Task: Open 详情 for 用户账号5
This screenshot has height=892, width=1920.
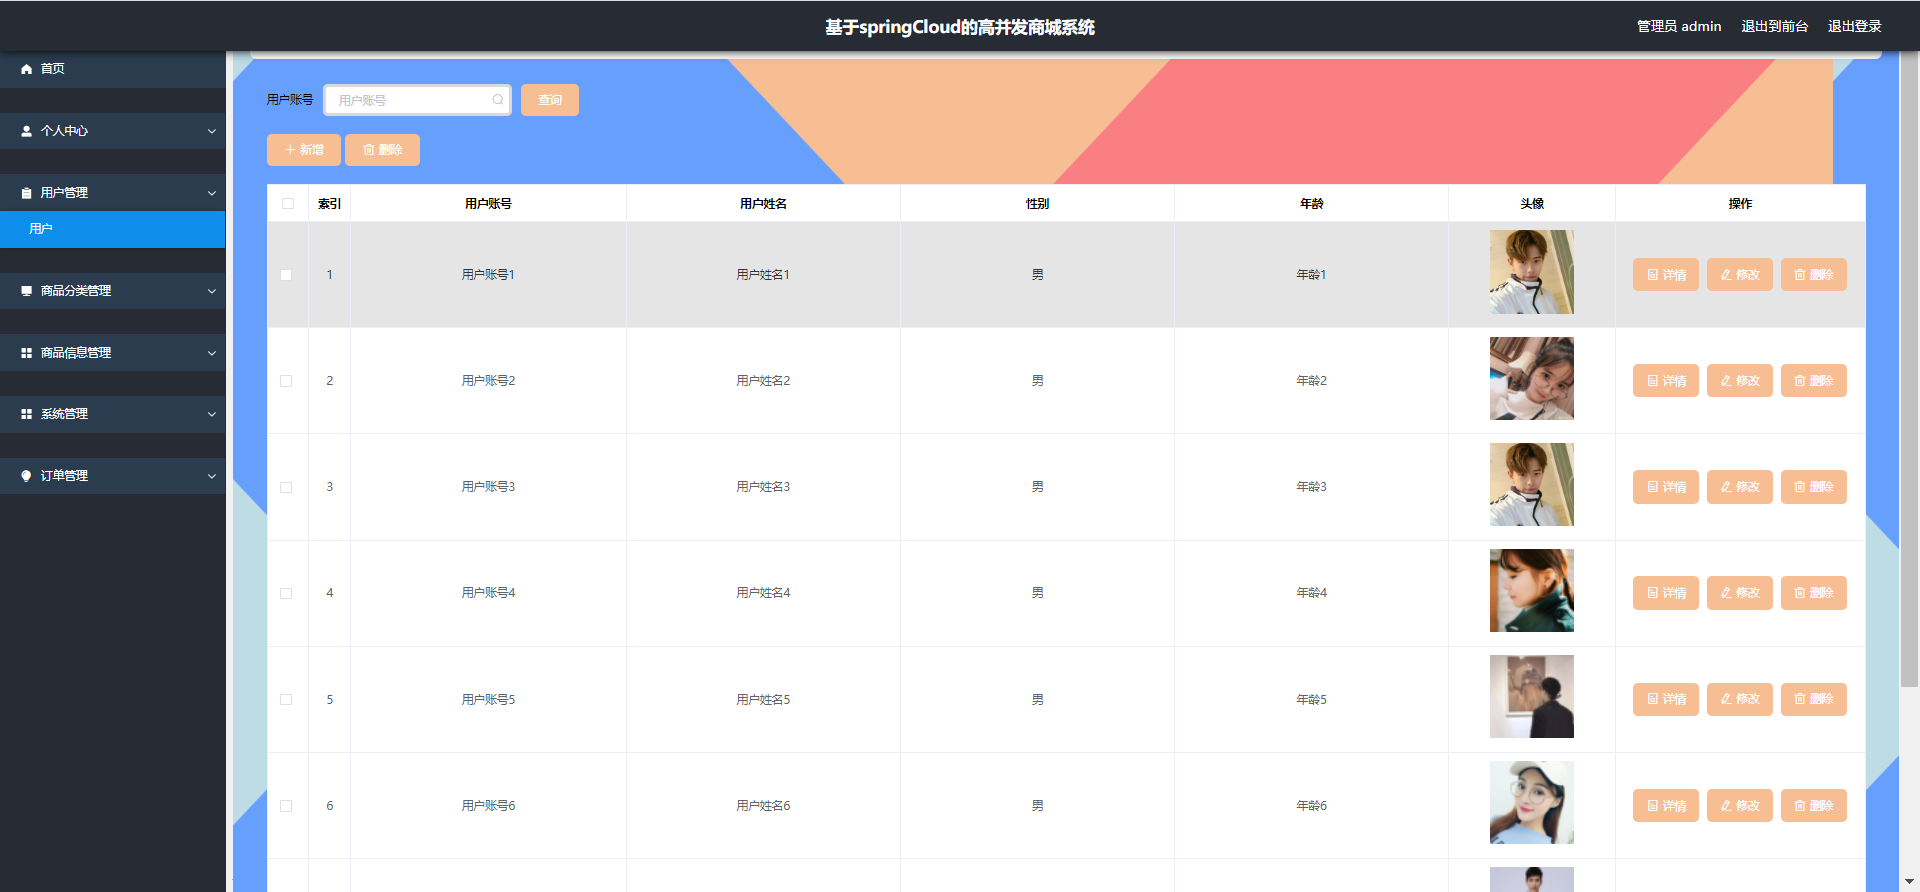Action: click(1666, 699)
